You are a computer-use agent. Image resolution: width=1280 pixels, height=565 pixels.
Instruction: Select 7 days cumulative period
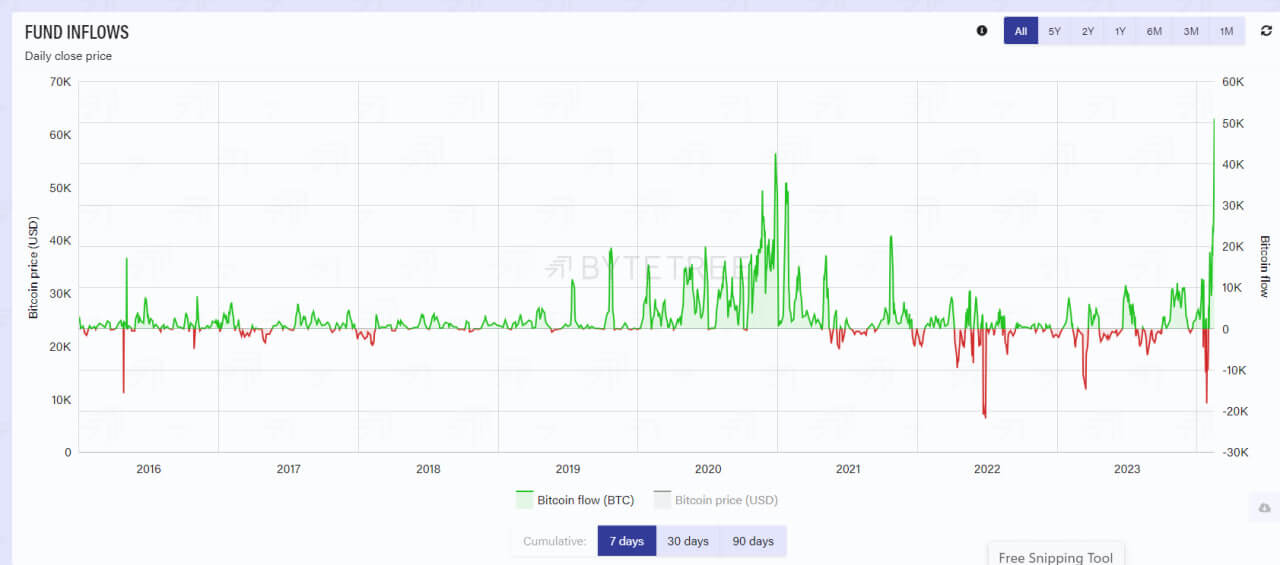click(x=627, y=541)
